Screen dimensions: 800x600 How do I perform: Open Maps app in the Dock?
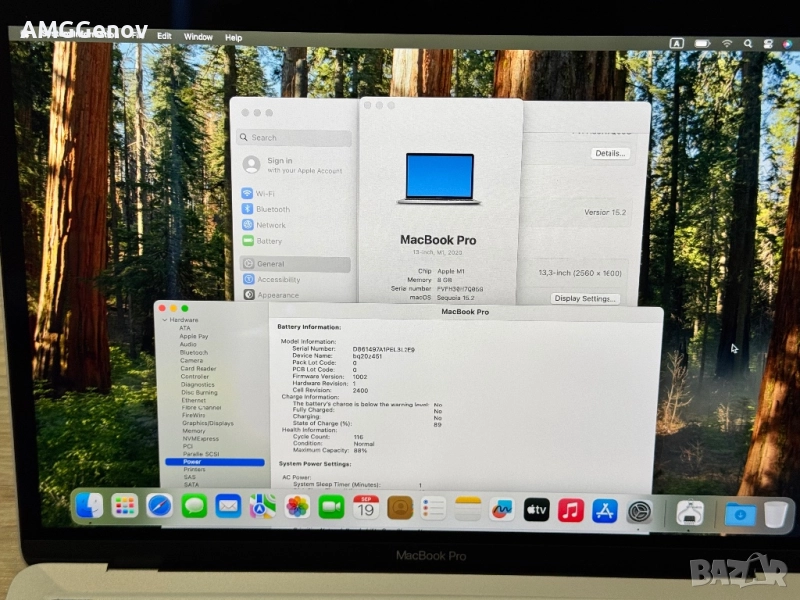click(262, 507)
